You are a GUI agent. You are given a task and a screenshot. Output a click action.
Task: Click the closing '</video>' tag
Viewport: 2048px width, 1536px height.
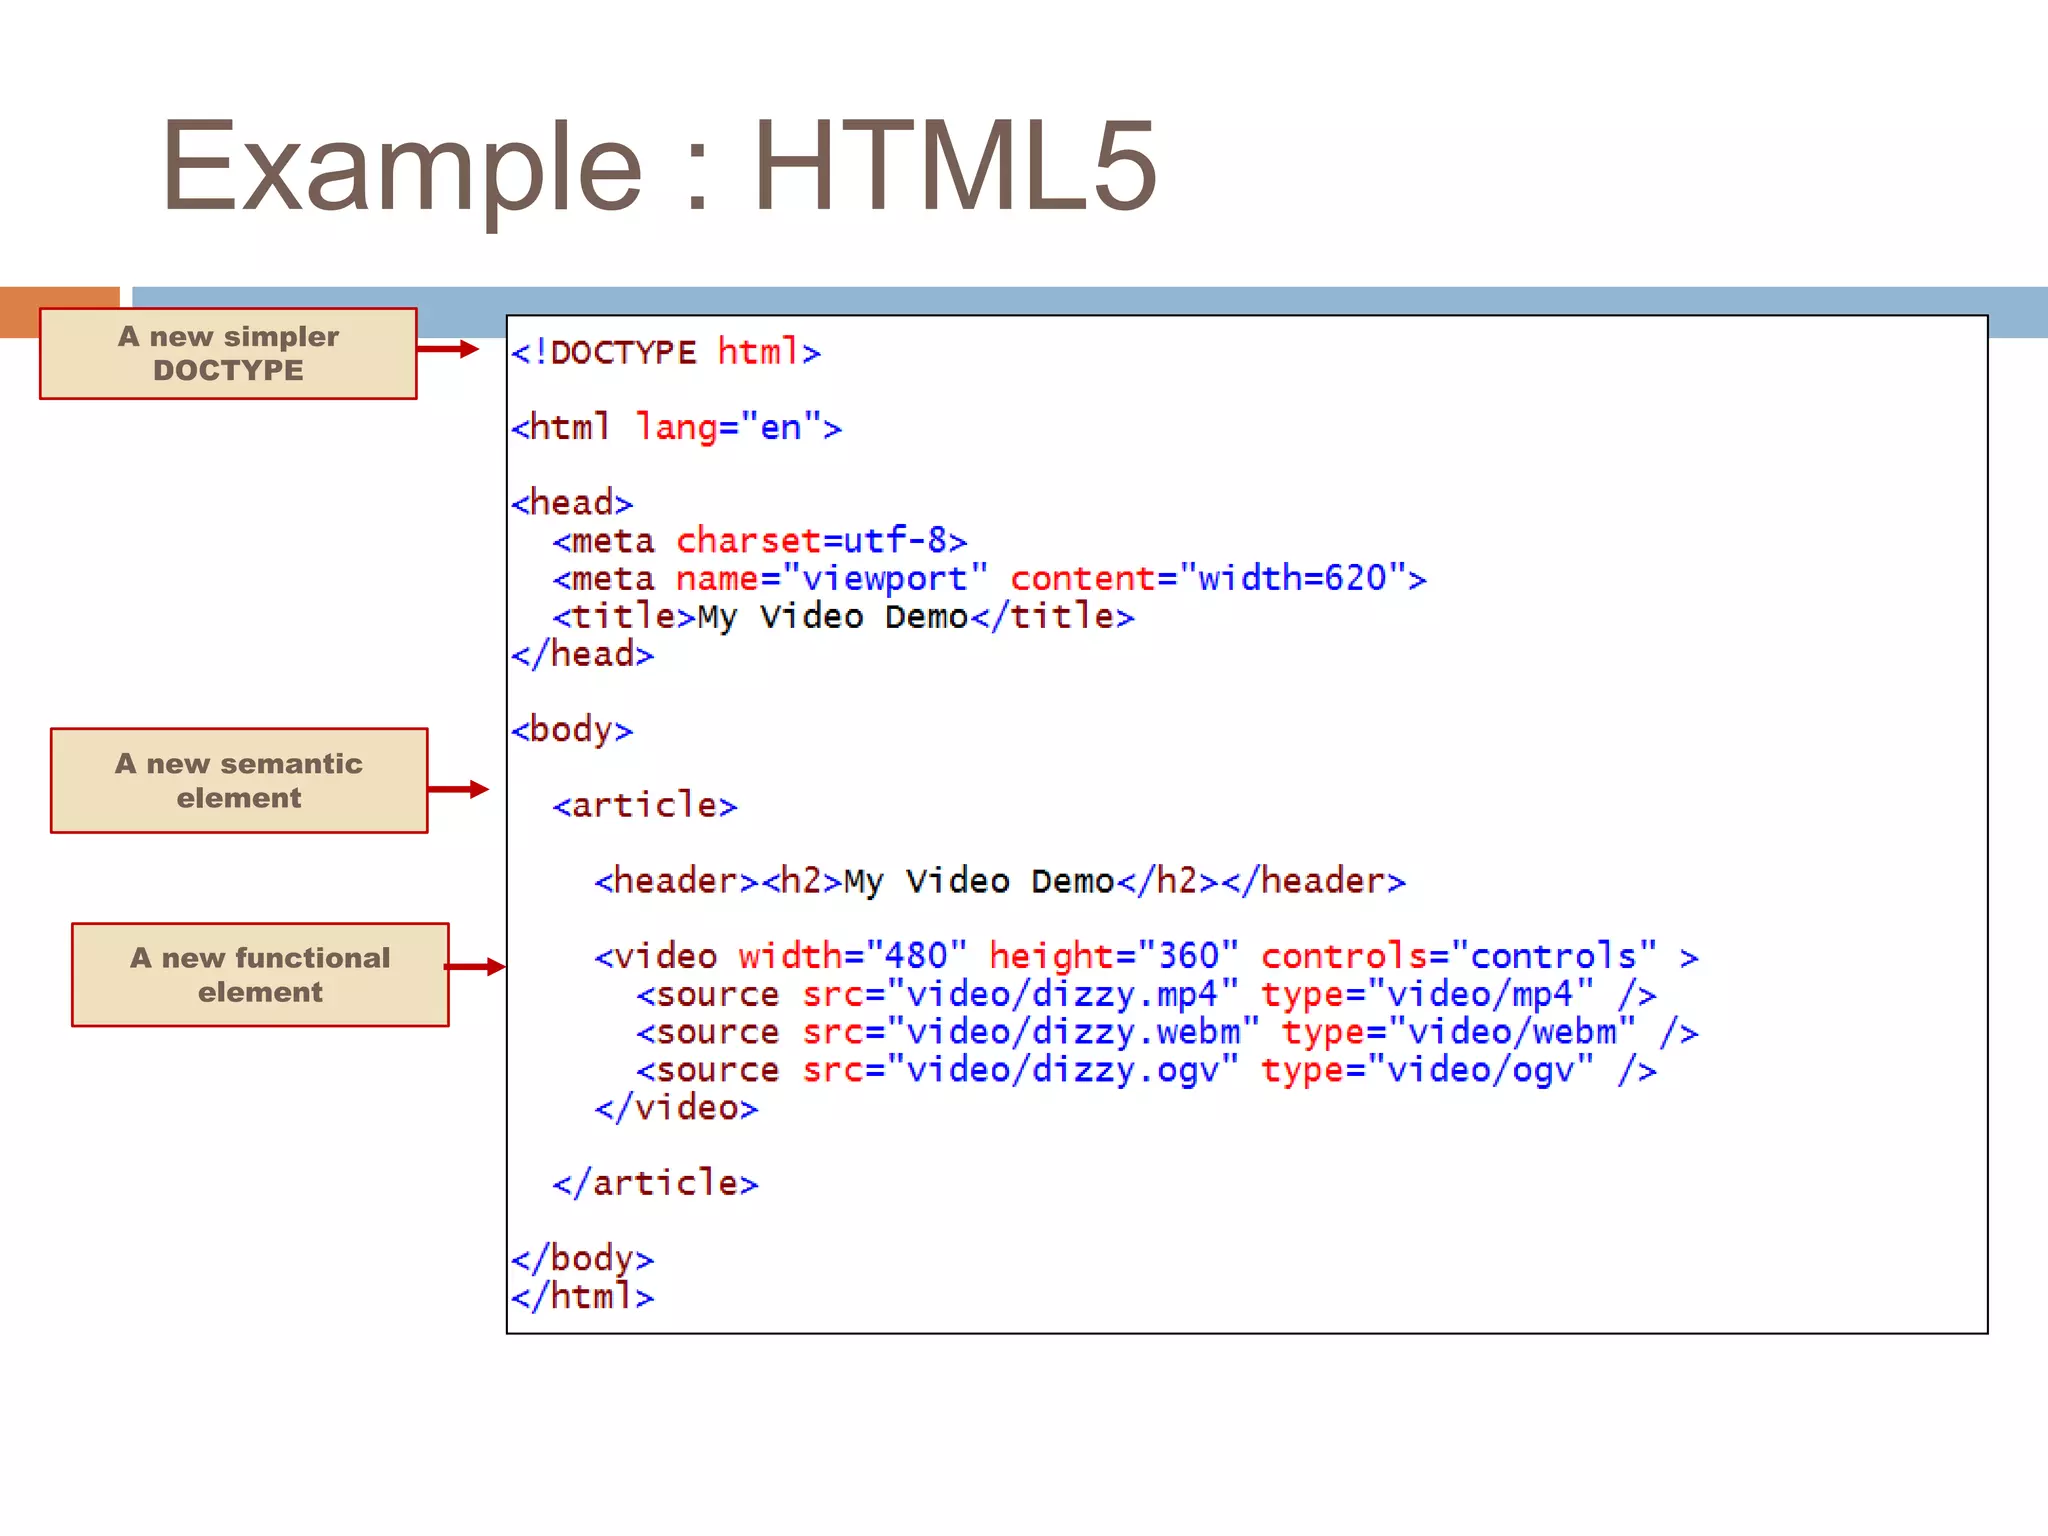[x=676, y=1108]
